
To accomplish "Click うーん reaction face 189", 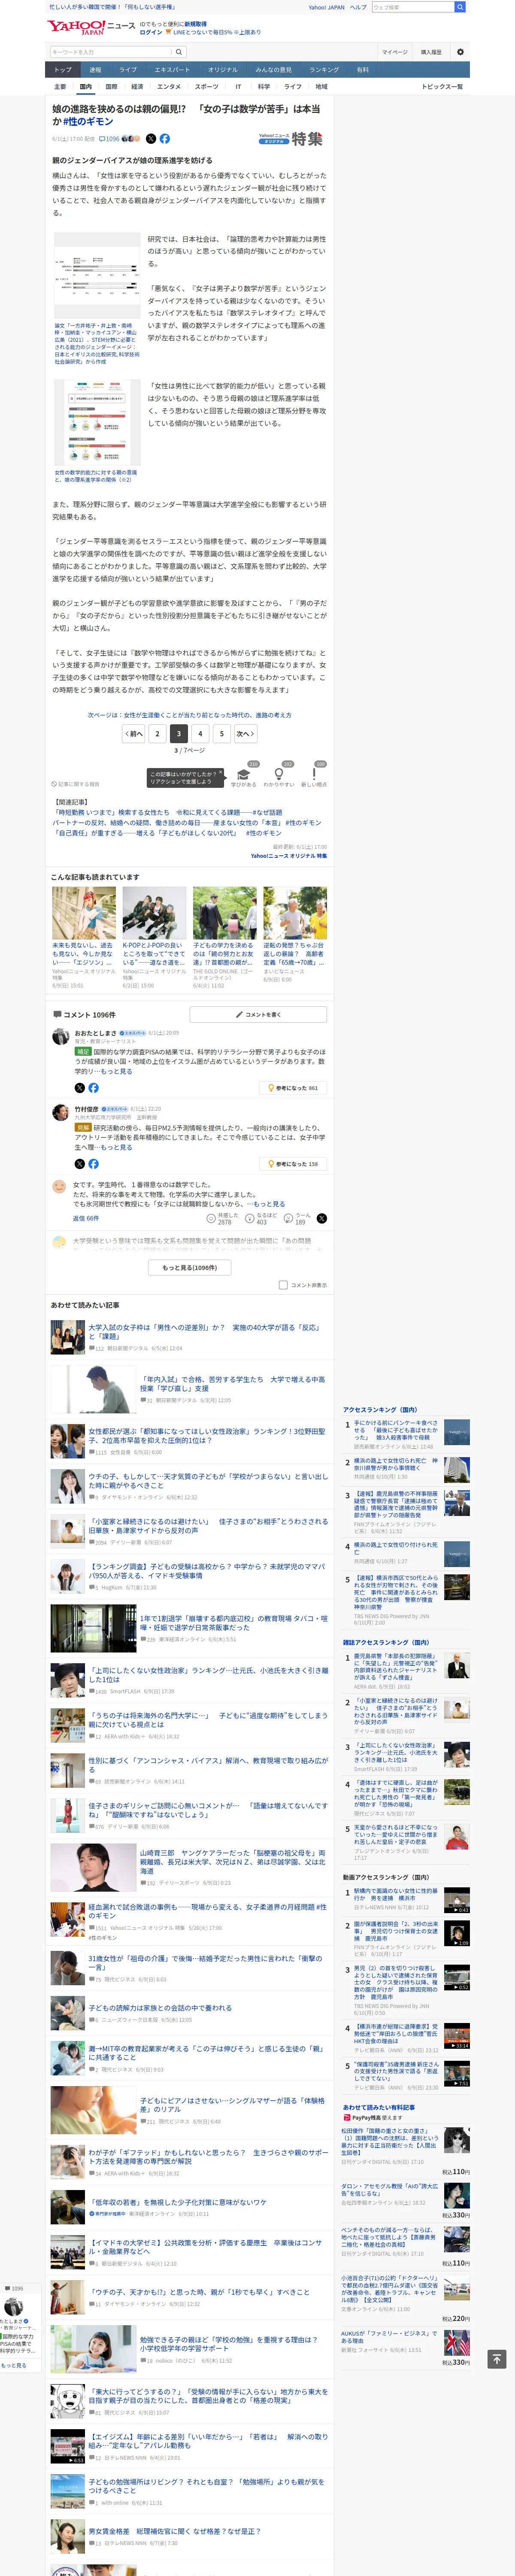I will [x=289, y=1218].
